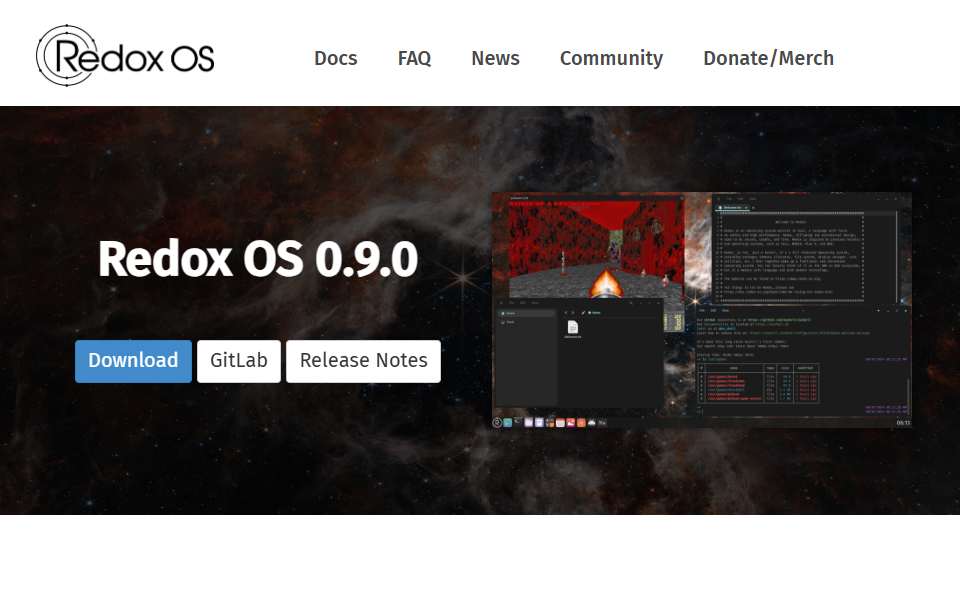Viewport: 960px width, 600px height.
Task: Open the News section
Action: coord(495,58)
